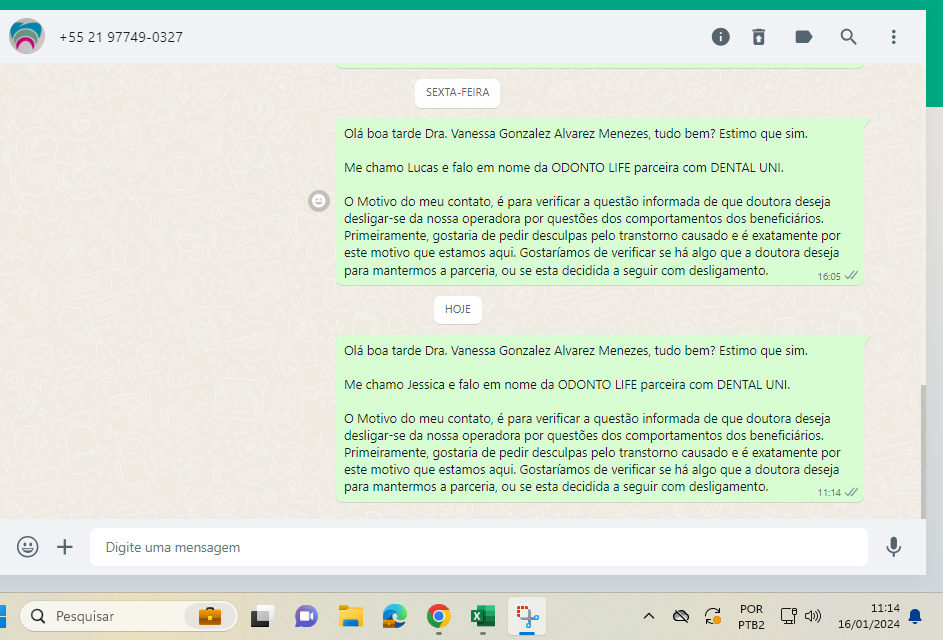The height and width of the screenshot is (640, 943).
Task: Open the POR PTB2 language switcher
Action: point(751,617)
